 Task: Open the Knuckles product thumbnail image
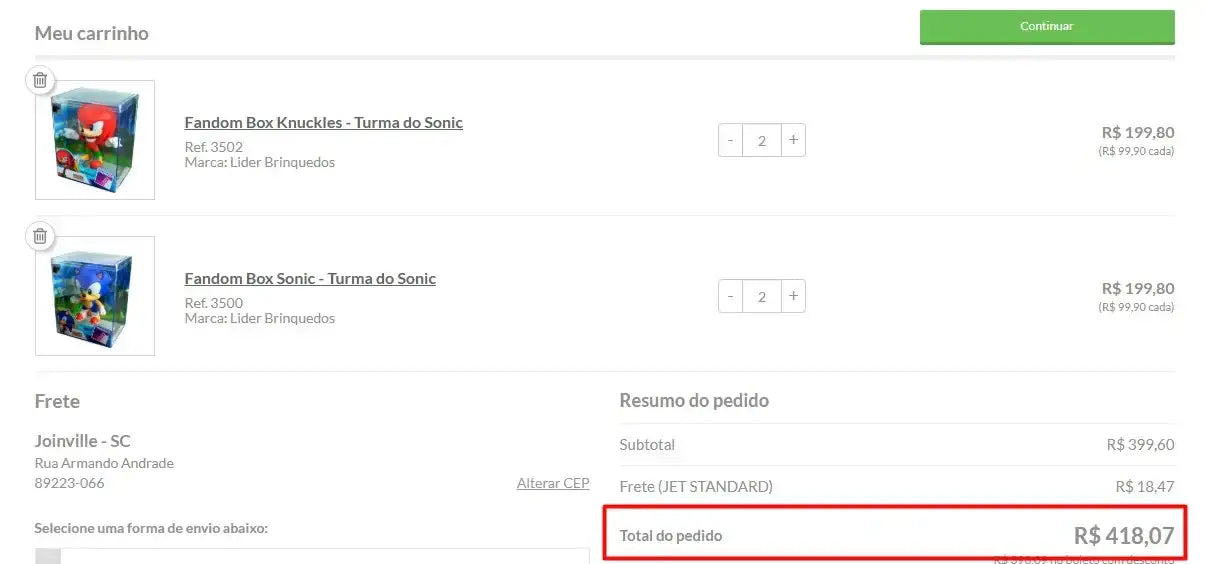tap(95, 140)
